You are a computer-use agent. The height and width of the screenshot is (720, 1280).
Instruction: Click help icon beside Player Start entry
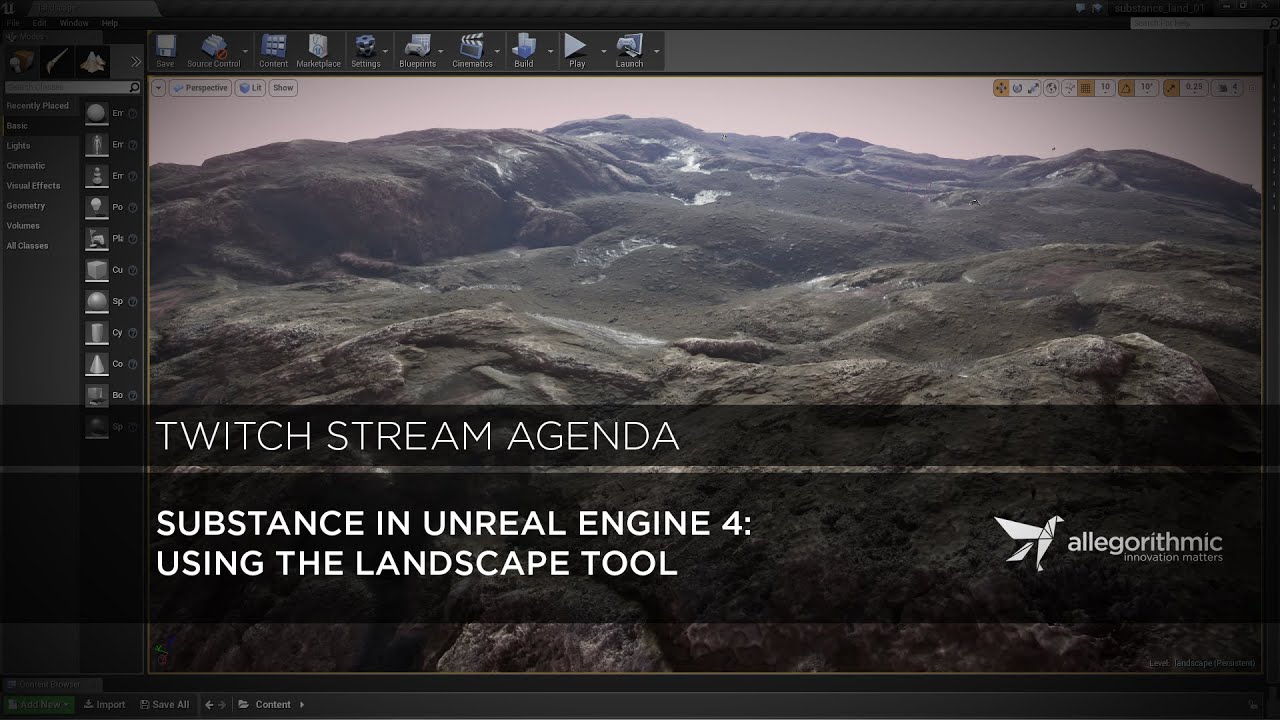point(132,239)
